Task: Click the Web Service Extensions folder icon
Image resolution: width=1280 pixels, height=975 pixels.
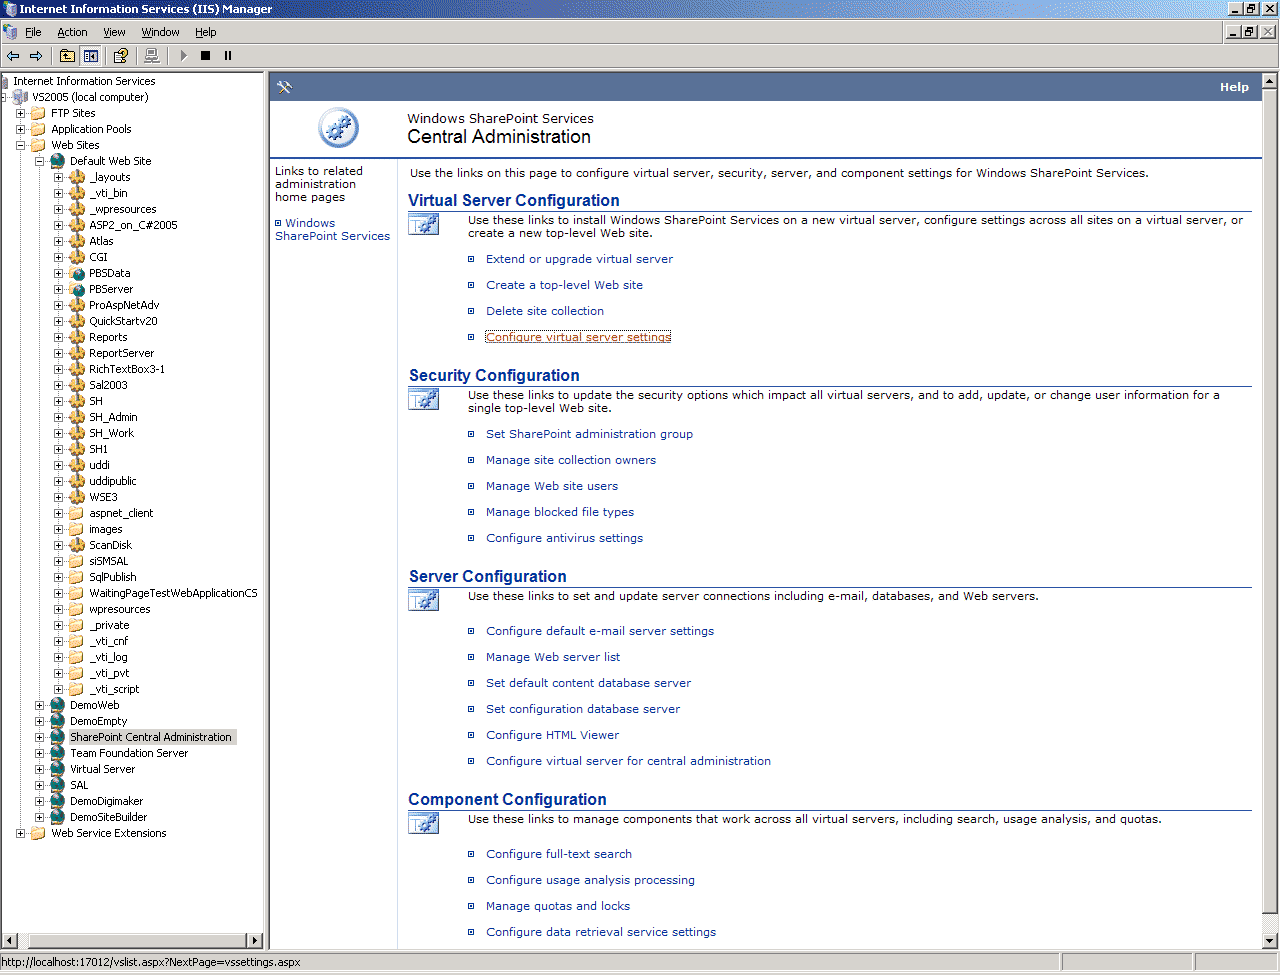Action: pos(39,833)
